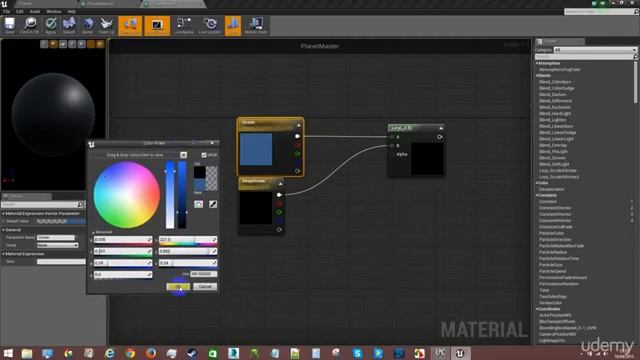Click the blue channel value field

click(x=123, y=263)
